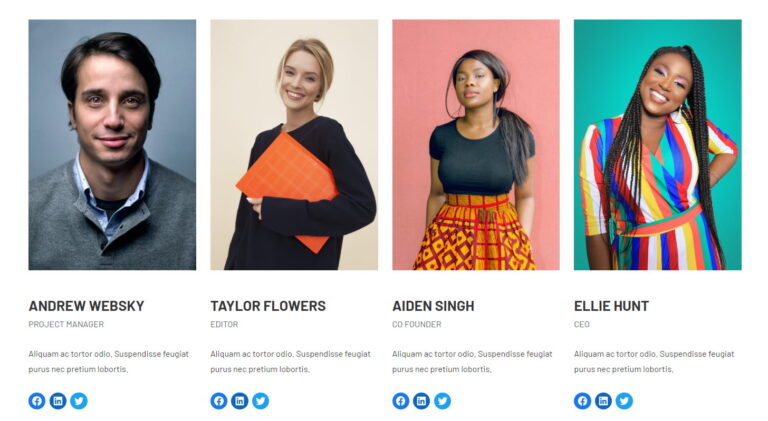768x421 pixels.
Task: Click Aiden Singh's Facebook icon
Action: click(401, 401)
